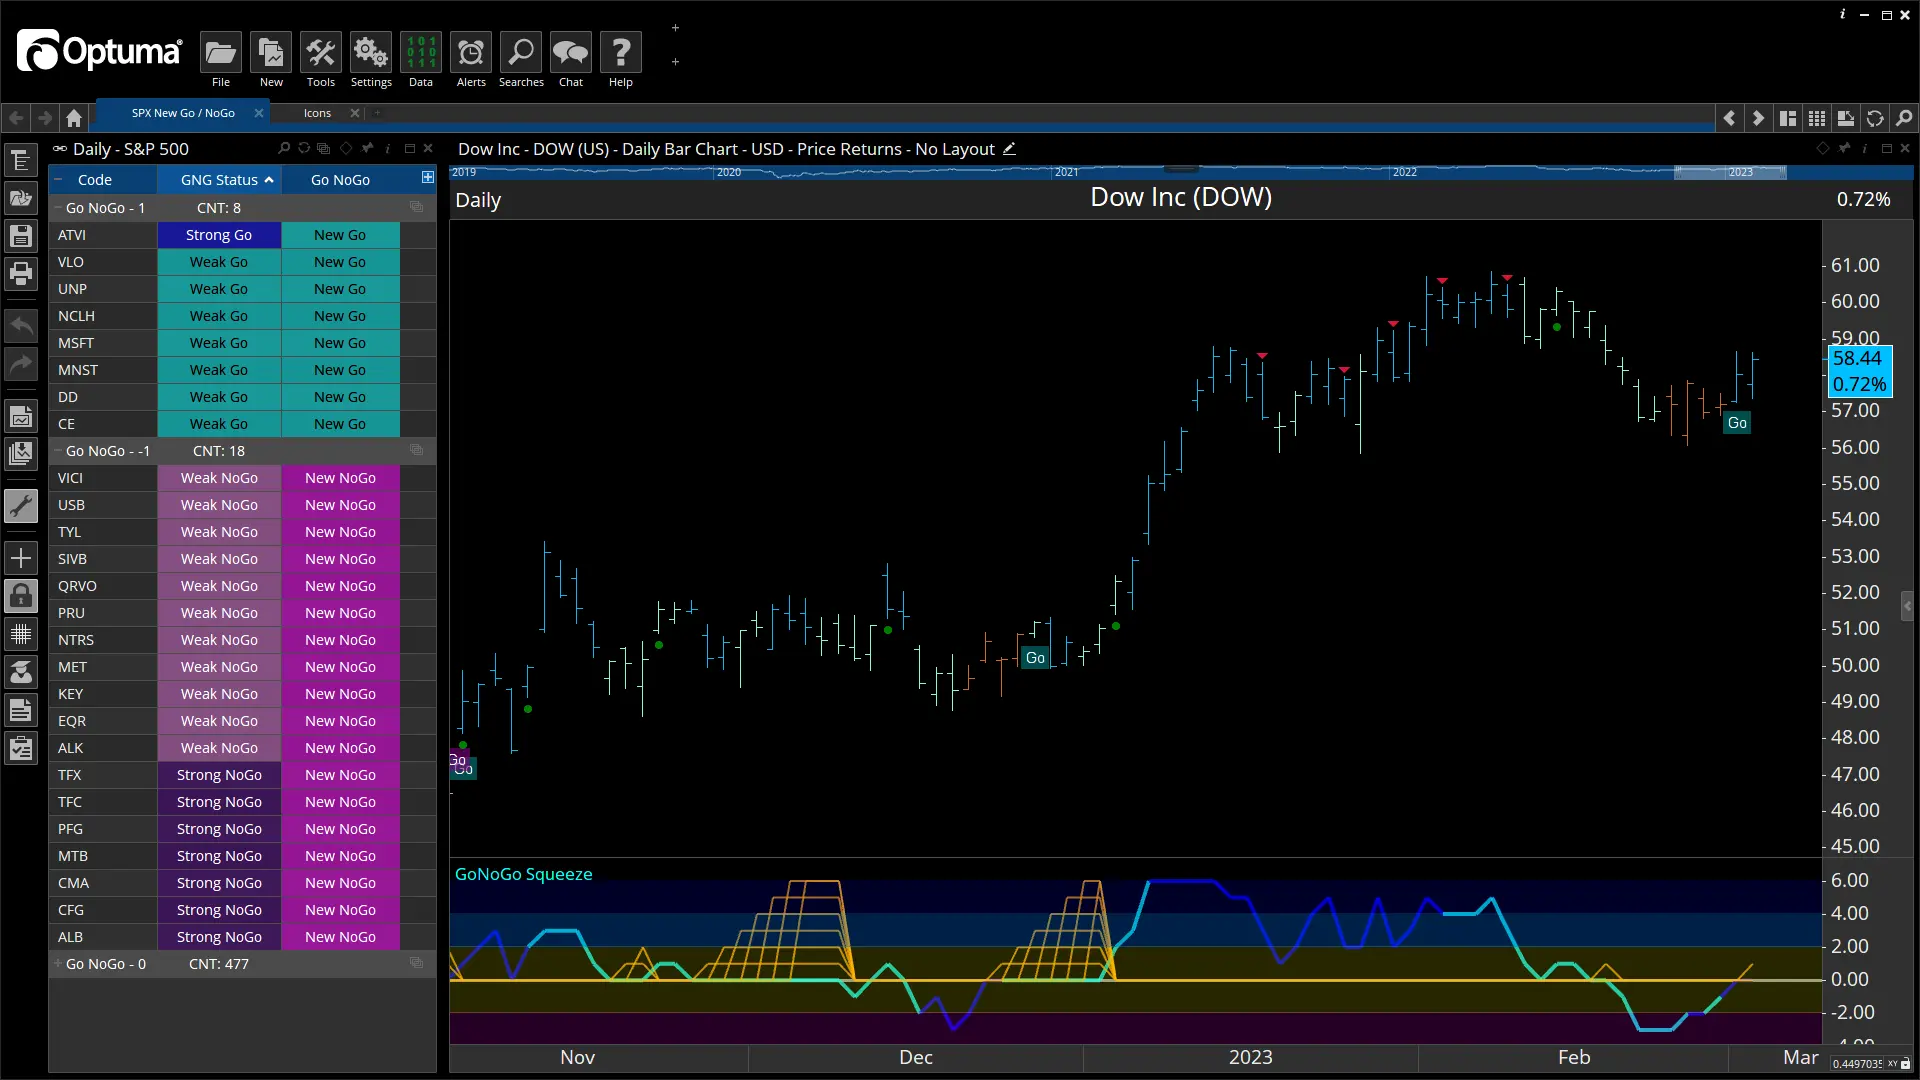Add column with the plus box button

click(428, 177)
